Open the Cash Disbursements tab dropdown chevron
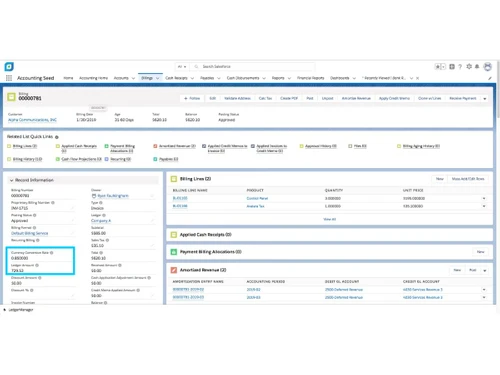 (x=264, y=78)
